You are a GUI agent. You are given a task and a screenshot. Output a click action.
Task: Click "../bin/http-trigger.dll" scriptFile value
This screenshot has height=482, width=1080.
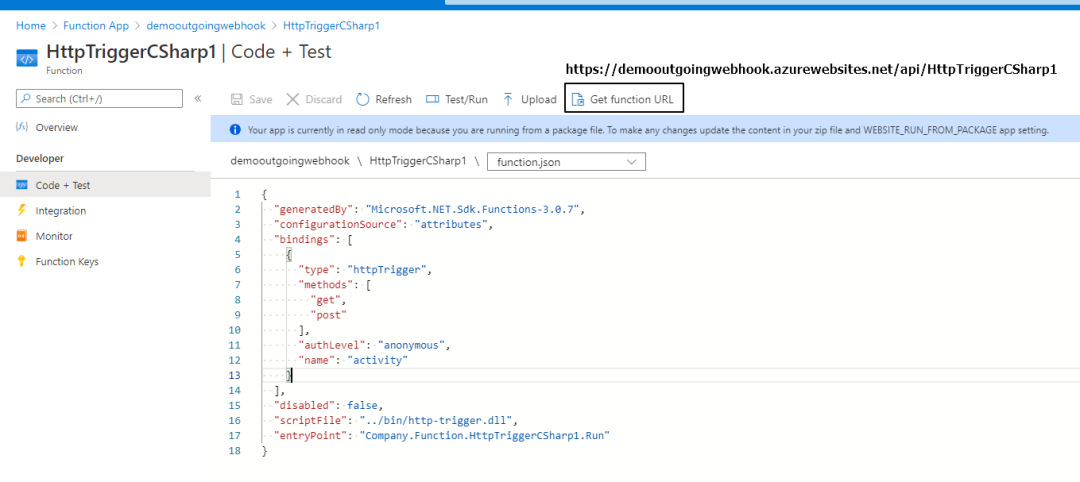tap(437, 420)
